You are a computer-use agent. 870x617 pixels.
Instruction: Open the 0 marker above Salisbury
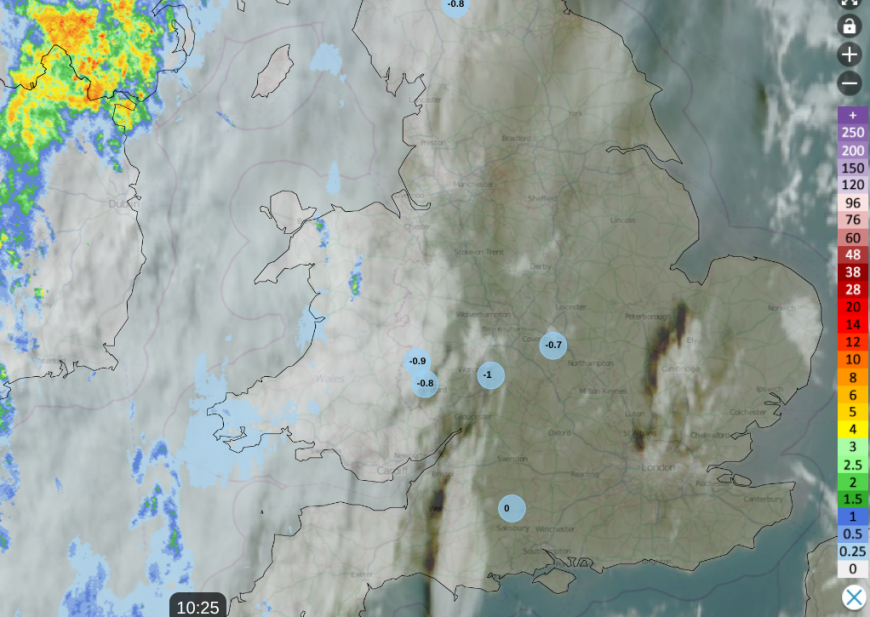coord(512,508)
